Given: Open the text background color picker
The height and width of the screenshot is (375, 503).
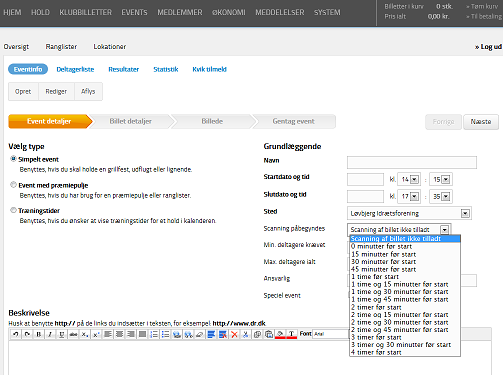Looking at the screenshot, I should [280, 334].
